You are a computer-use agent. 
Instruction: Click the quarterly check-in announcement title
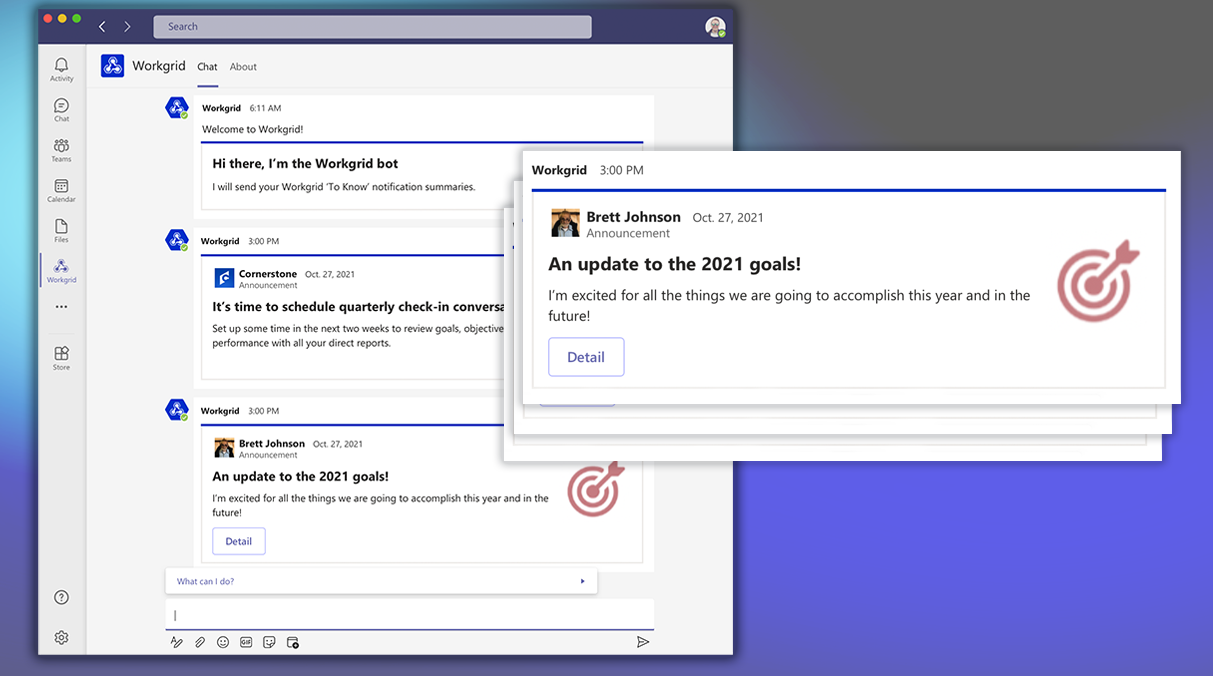click(x=358, y=308)
